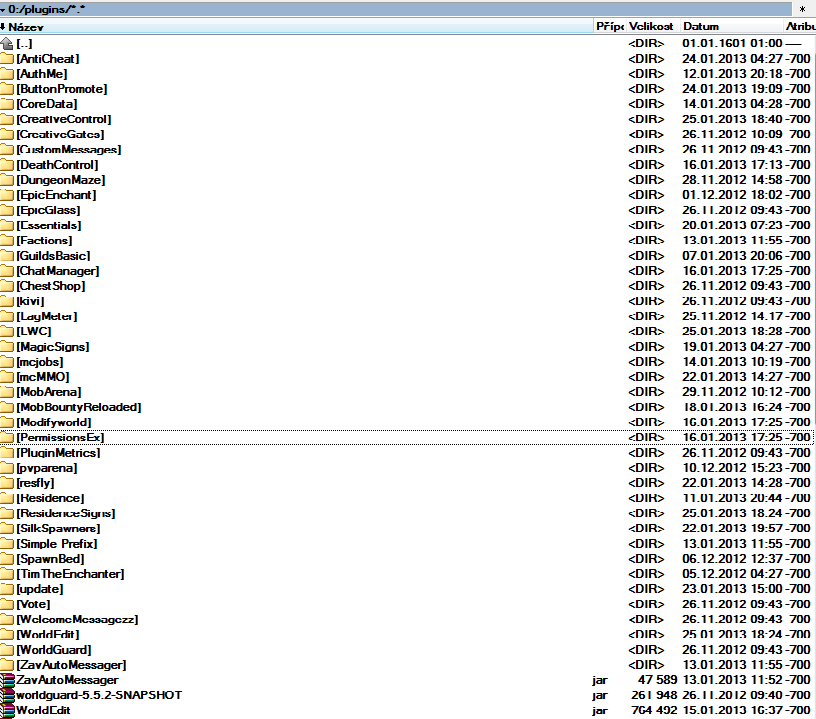
Task: Sort by the Atribu attributes column header
Action: click(800, 27)
